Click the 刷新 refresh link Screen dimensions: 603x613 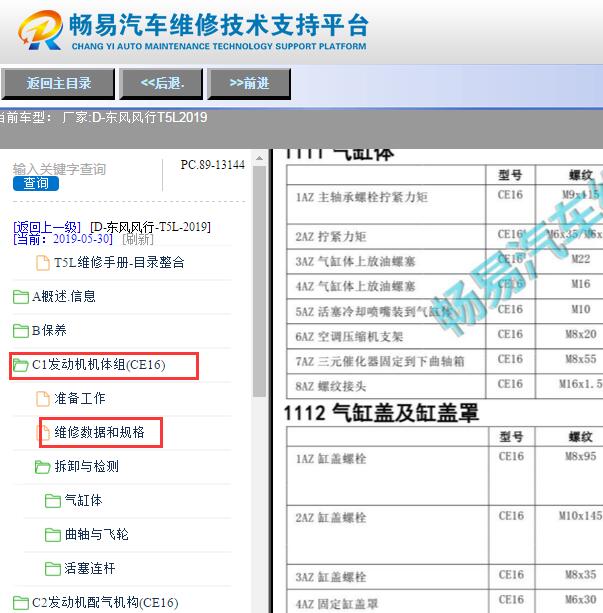tap(138, 239)
